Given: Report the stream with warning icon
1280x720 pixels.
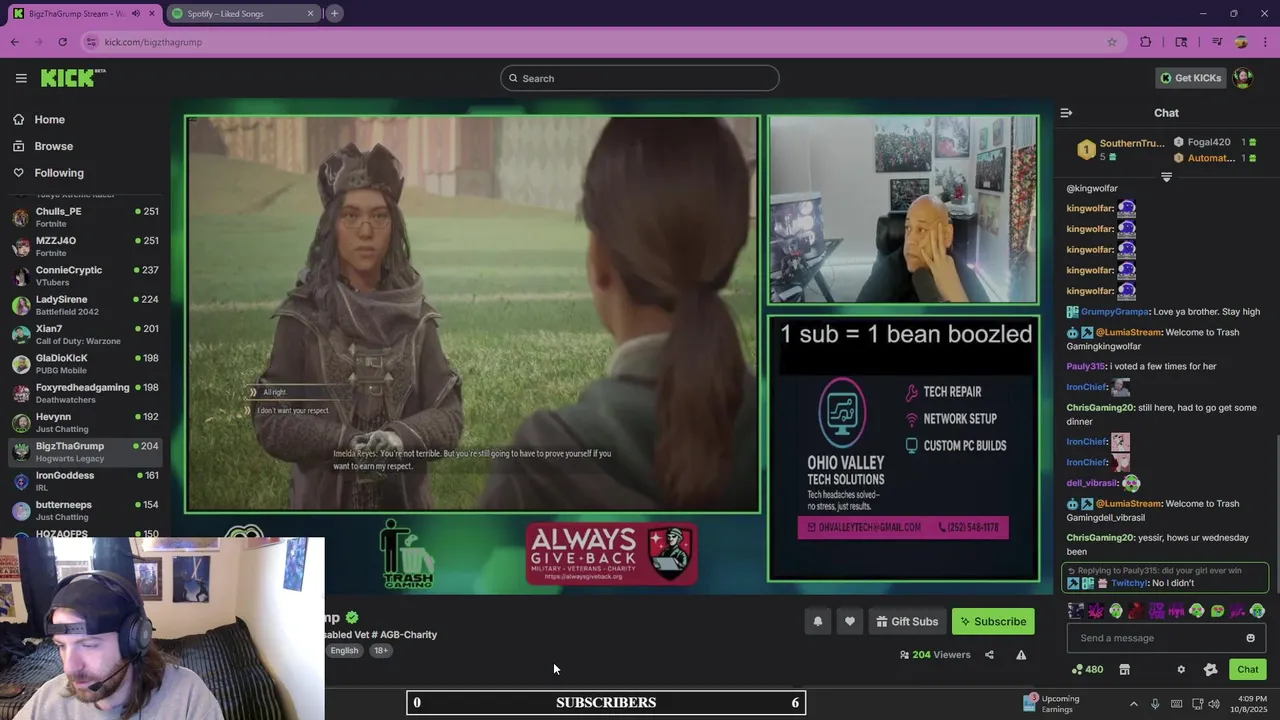Looking at the screenshot, I should [1021, 655].
